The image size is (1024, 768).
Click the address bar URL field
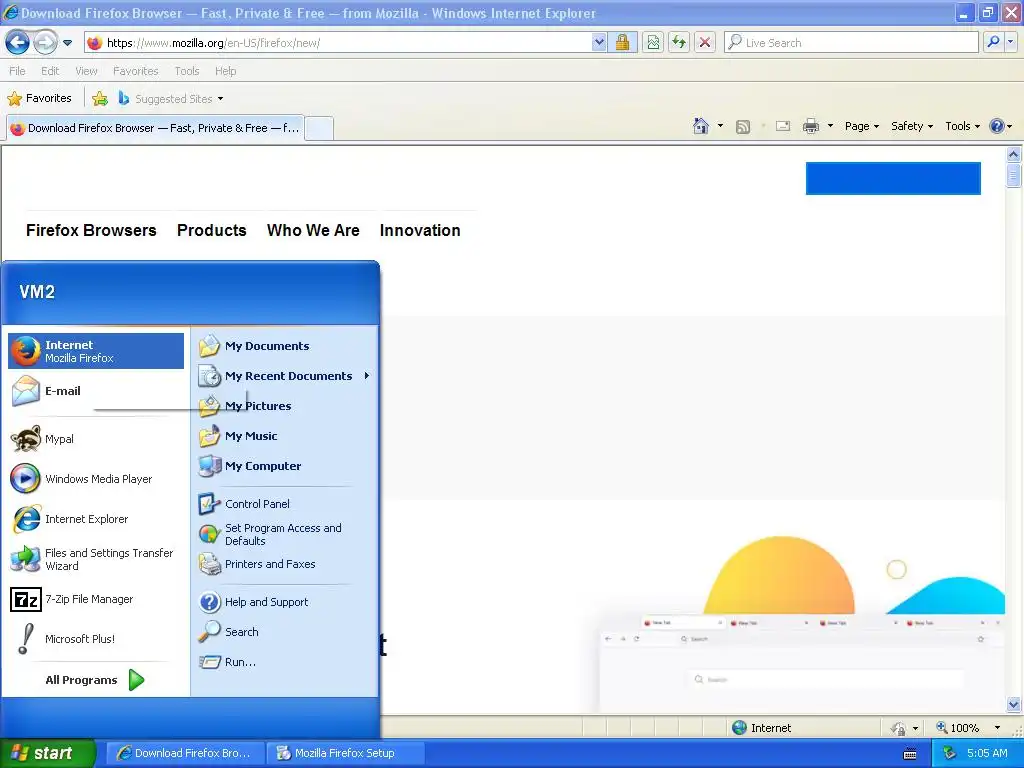(338, 43)
